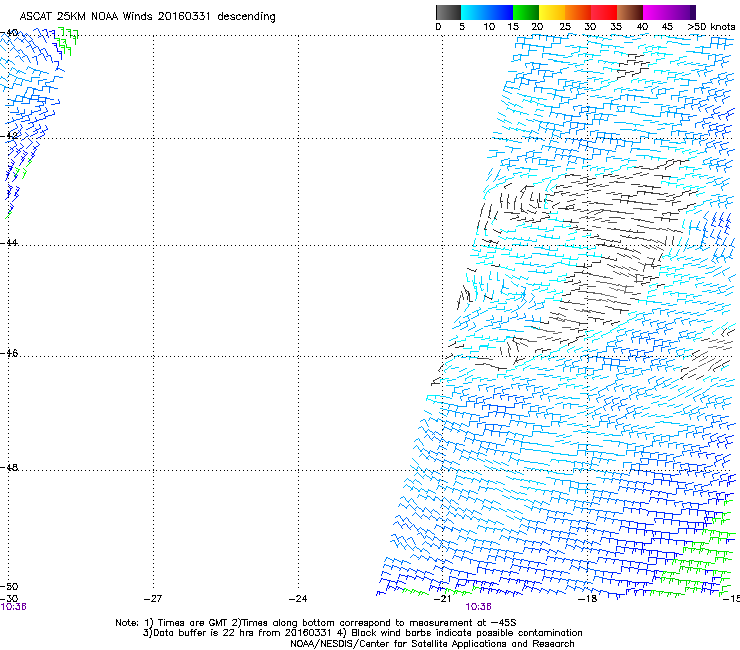Click the '-18' longitude axis label
The image size is (740, 650).
pos(588,599)
